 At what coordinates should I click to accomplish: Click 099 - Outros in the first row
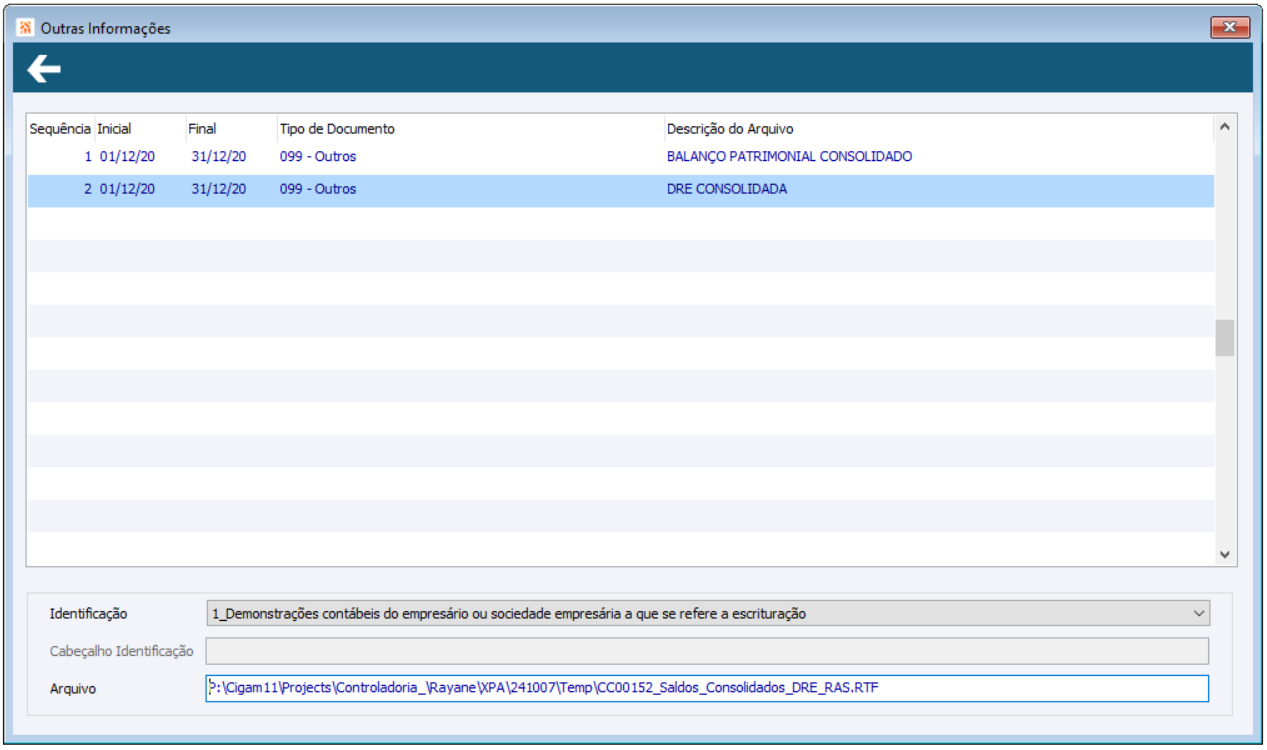[318, 157]
